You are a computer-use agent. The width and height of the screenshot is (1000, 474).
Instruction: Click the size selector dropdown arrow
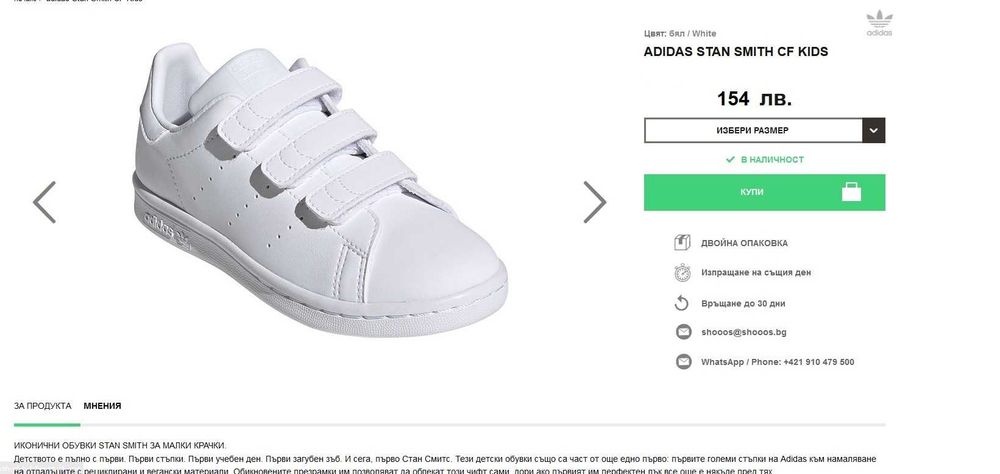874,131
